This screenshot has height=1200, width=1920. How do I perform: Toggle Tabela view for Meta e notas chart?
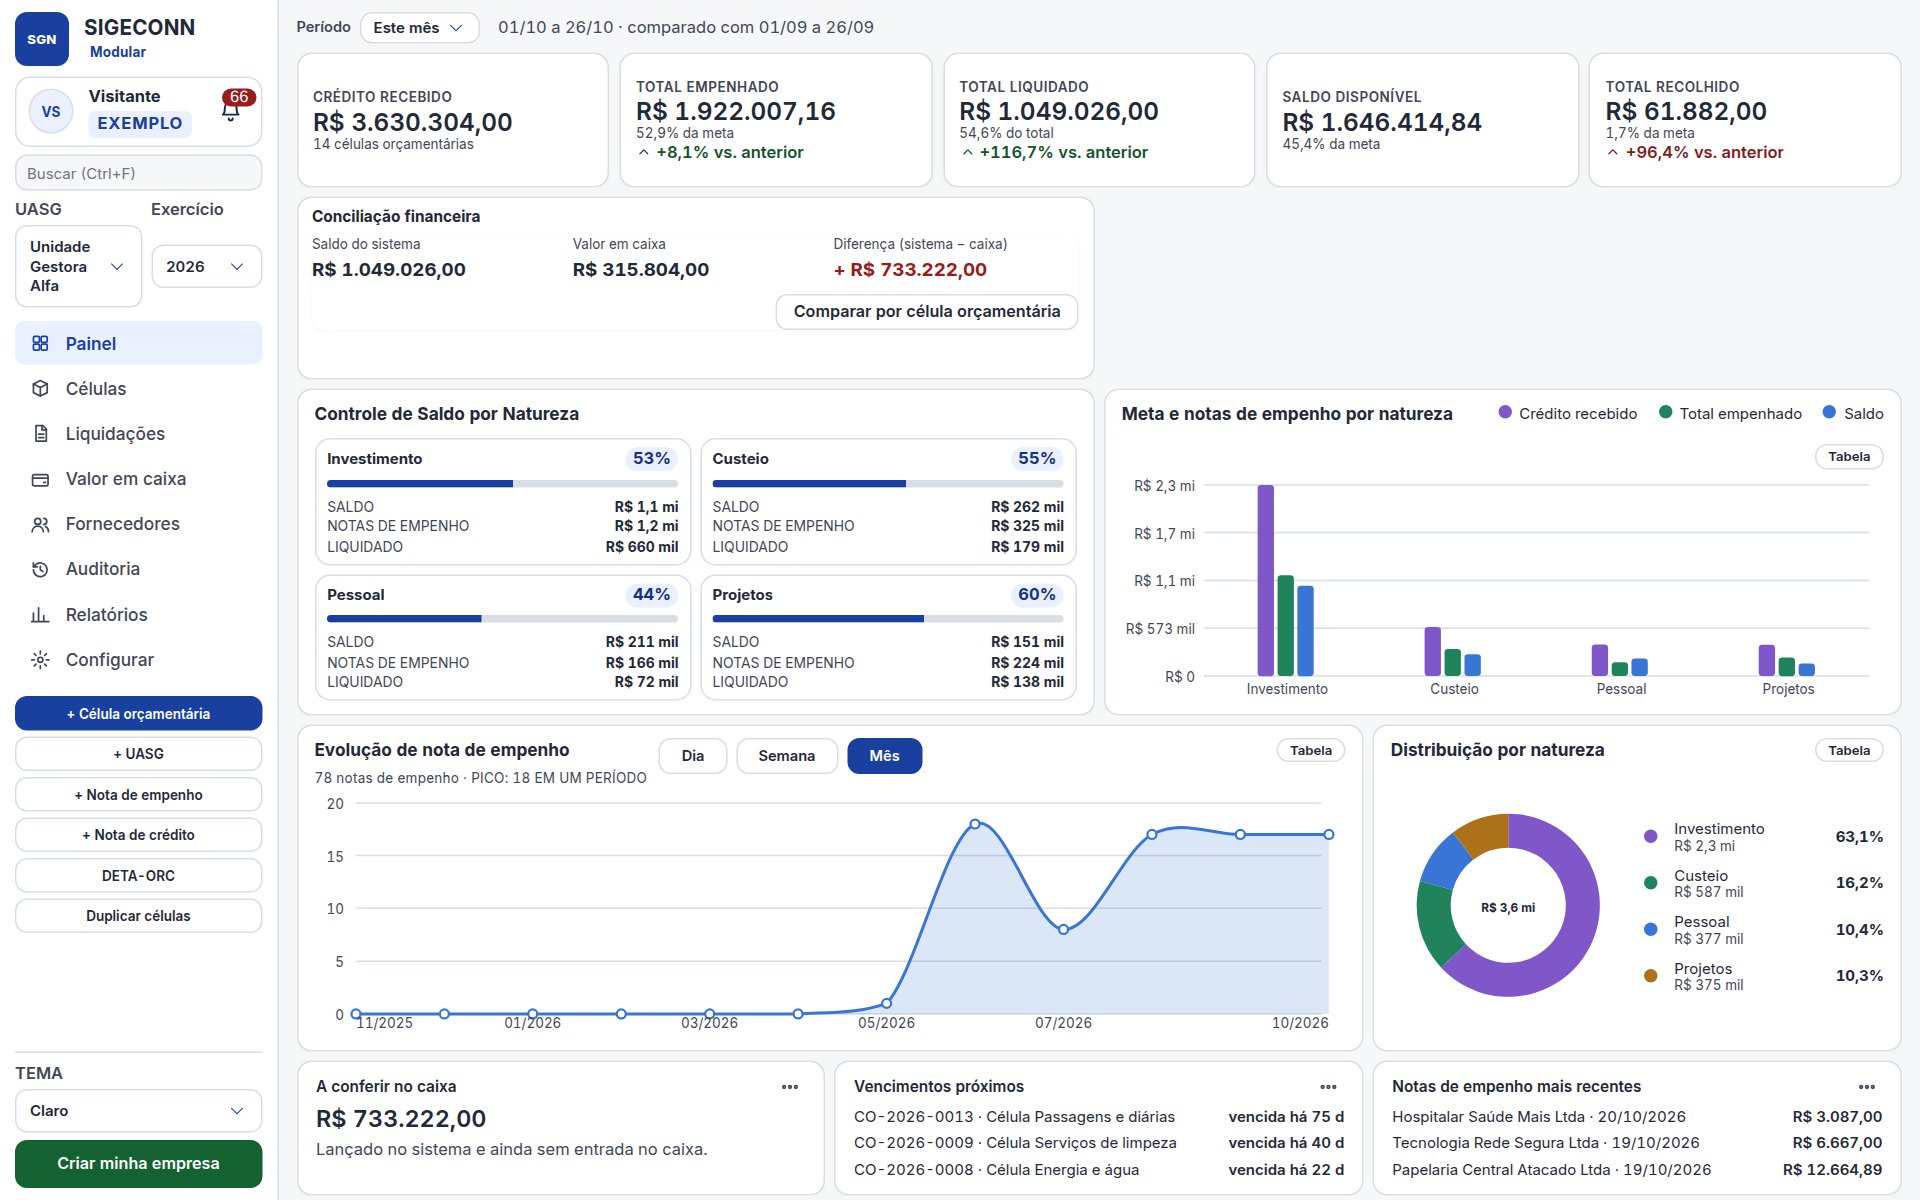point(1849,457)
